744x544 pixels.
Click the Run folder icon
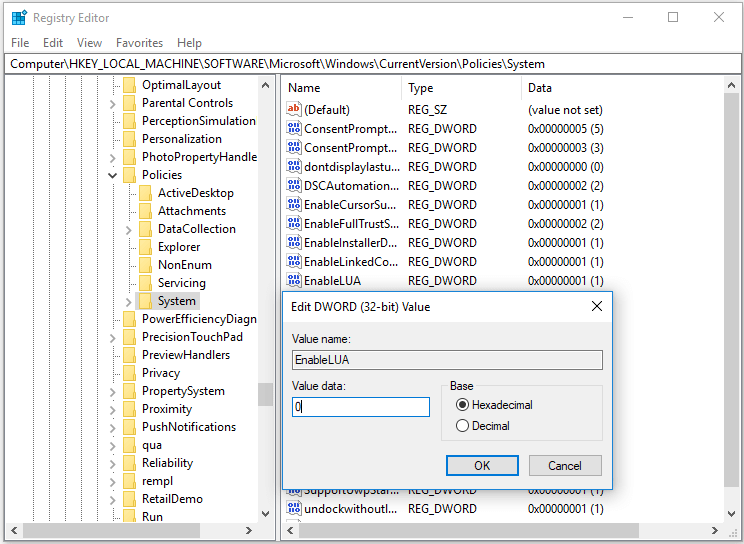(129, 516)
